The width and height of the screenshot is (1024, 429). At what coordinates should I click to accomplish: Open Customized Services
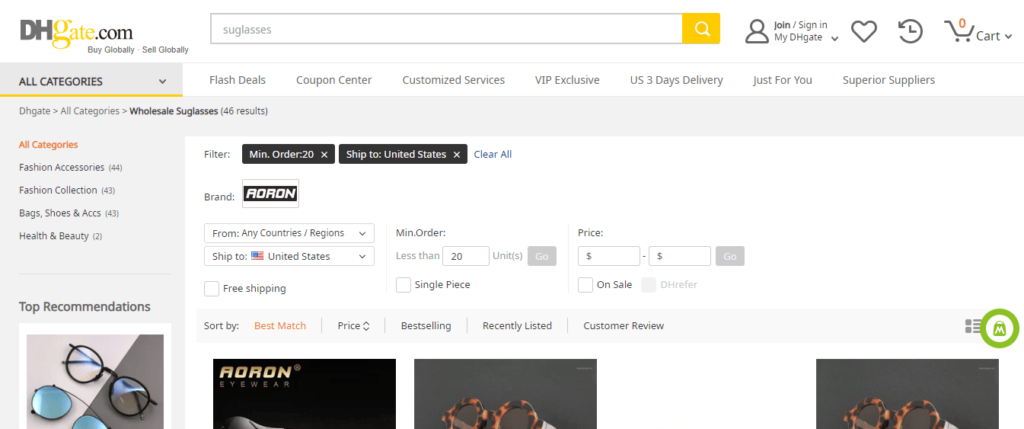(453, 80)
